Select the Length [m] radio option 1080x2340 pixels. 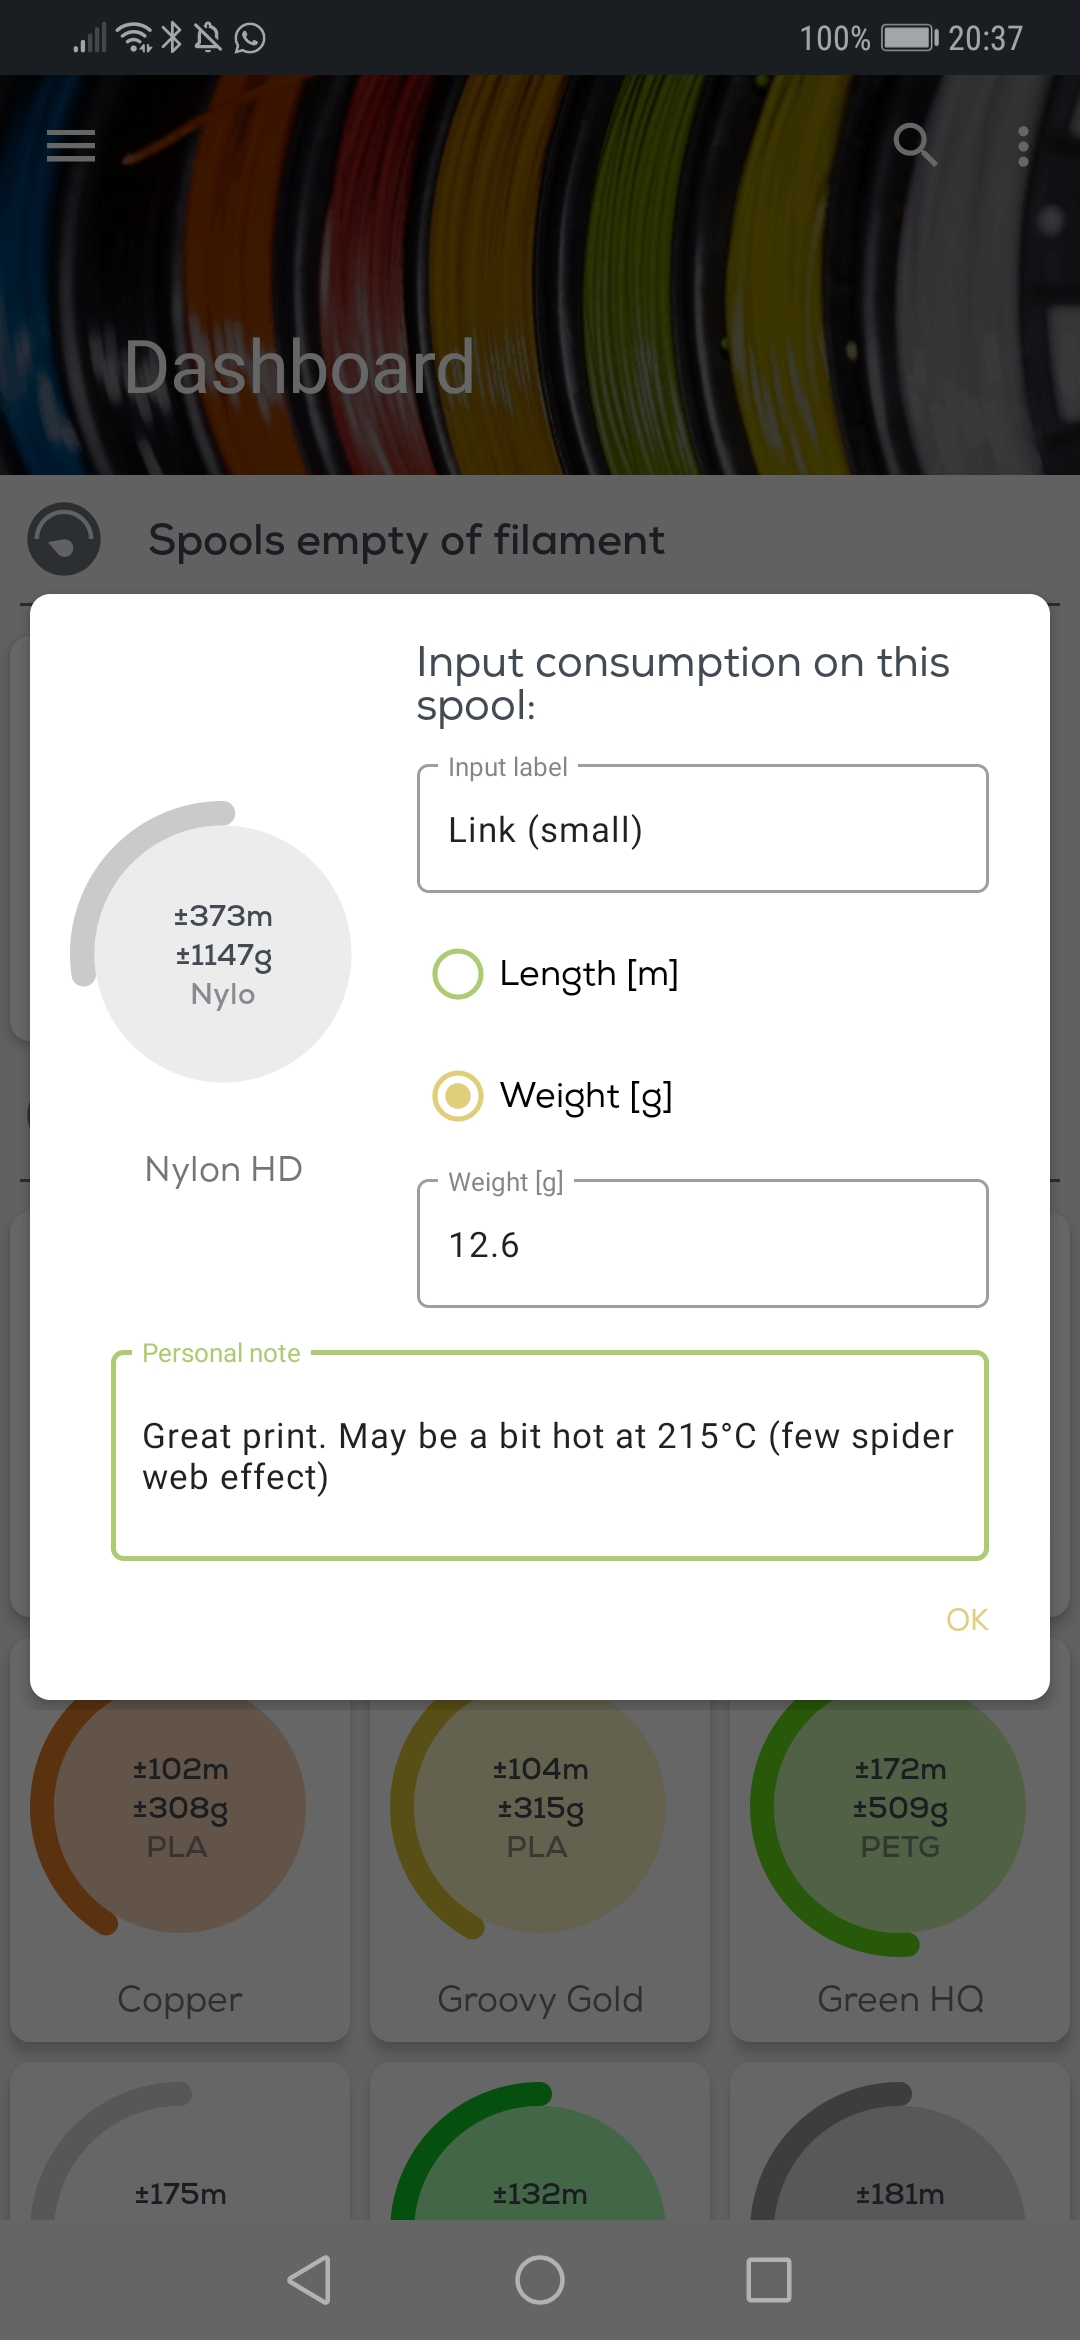458,974
